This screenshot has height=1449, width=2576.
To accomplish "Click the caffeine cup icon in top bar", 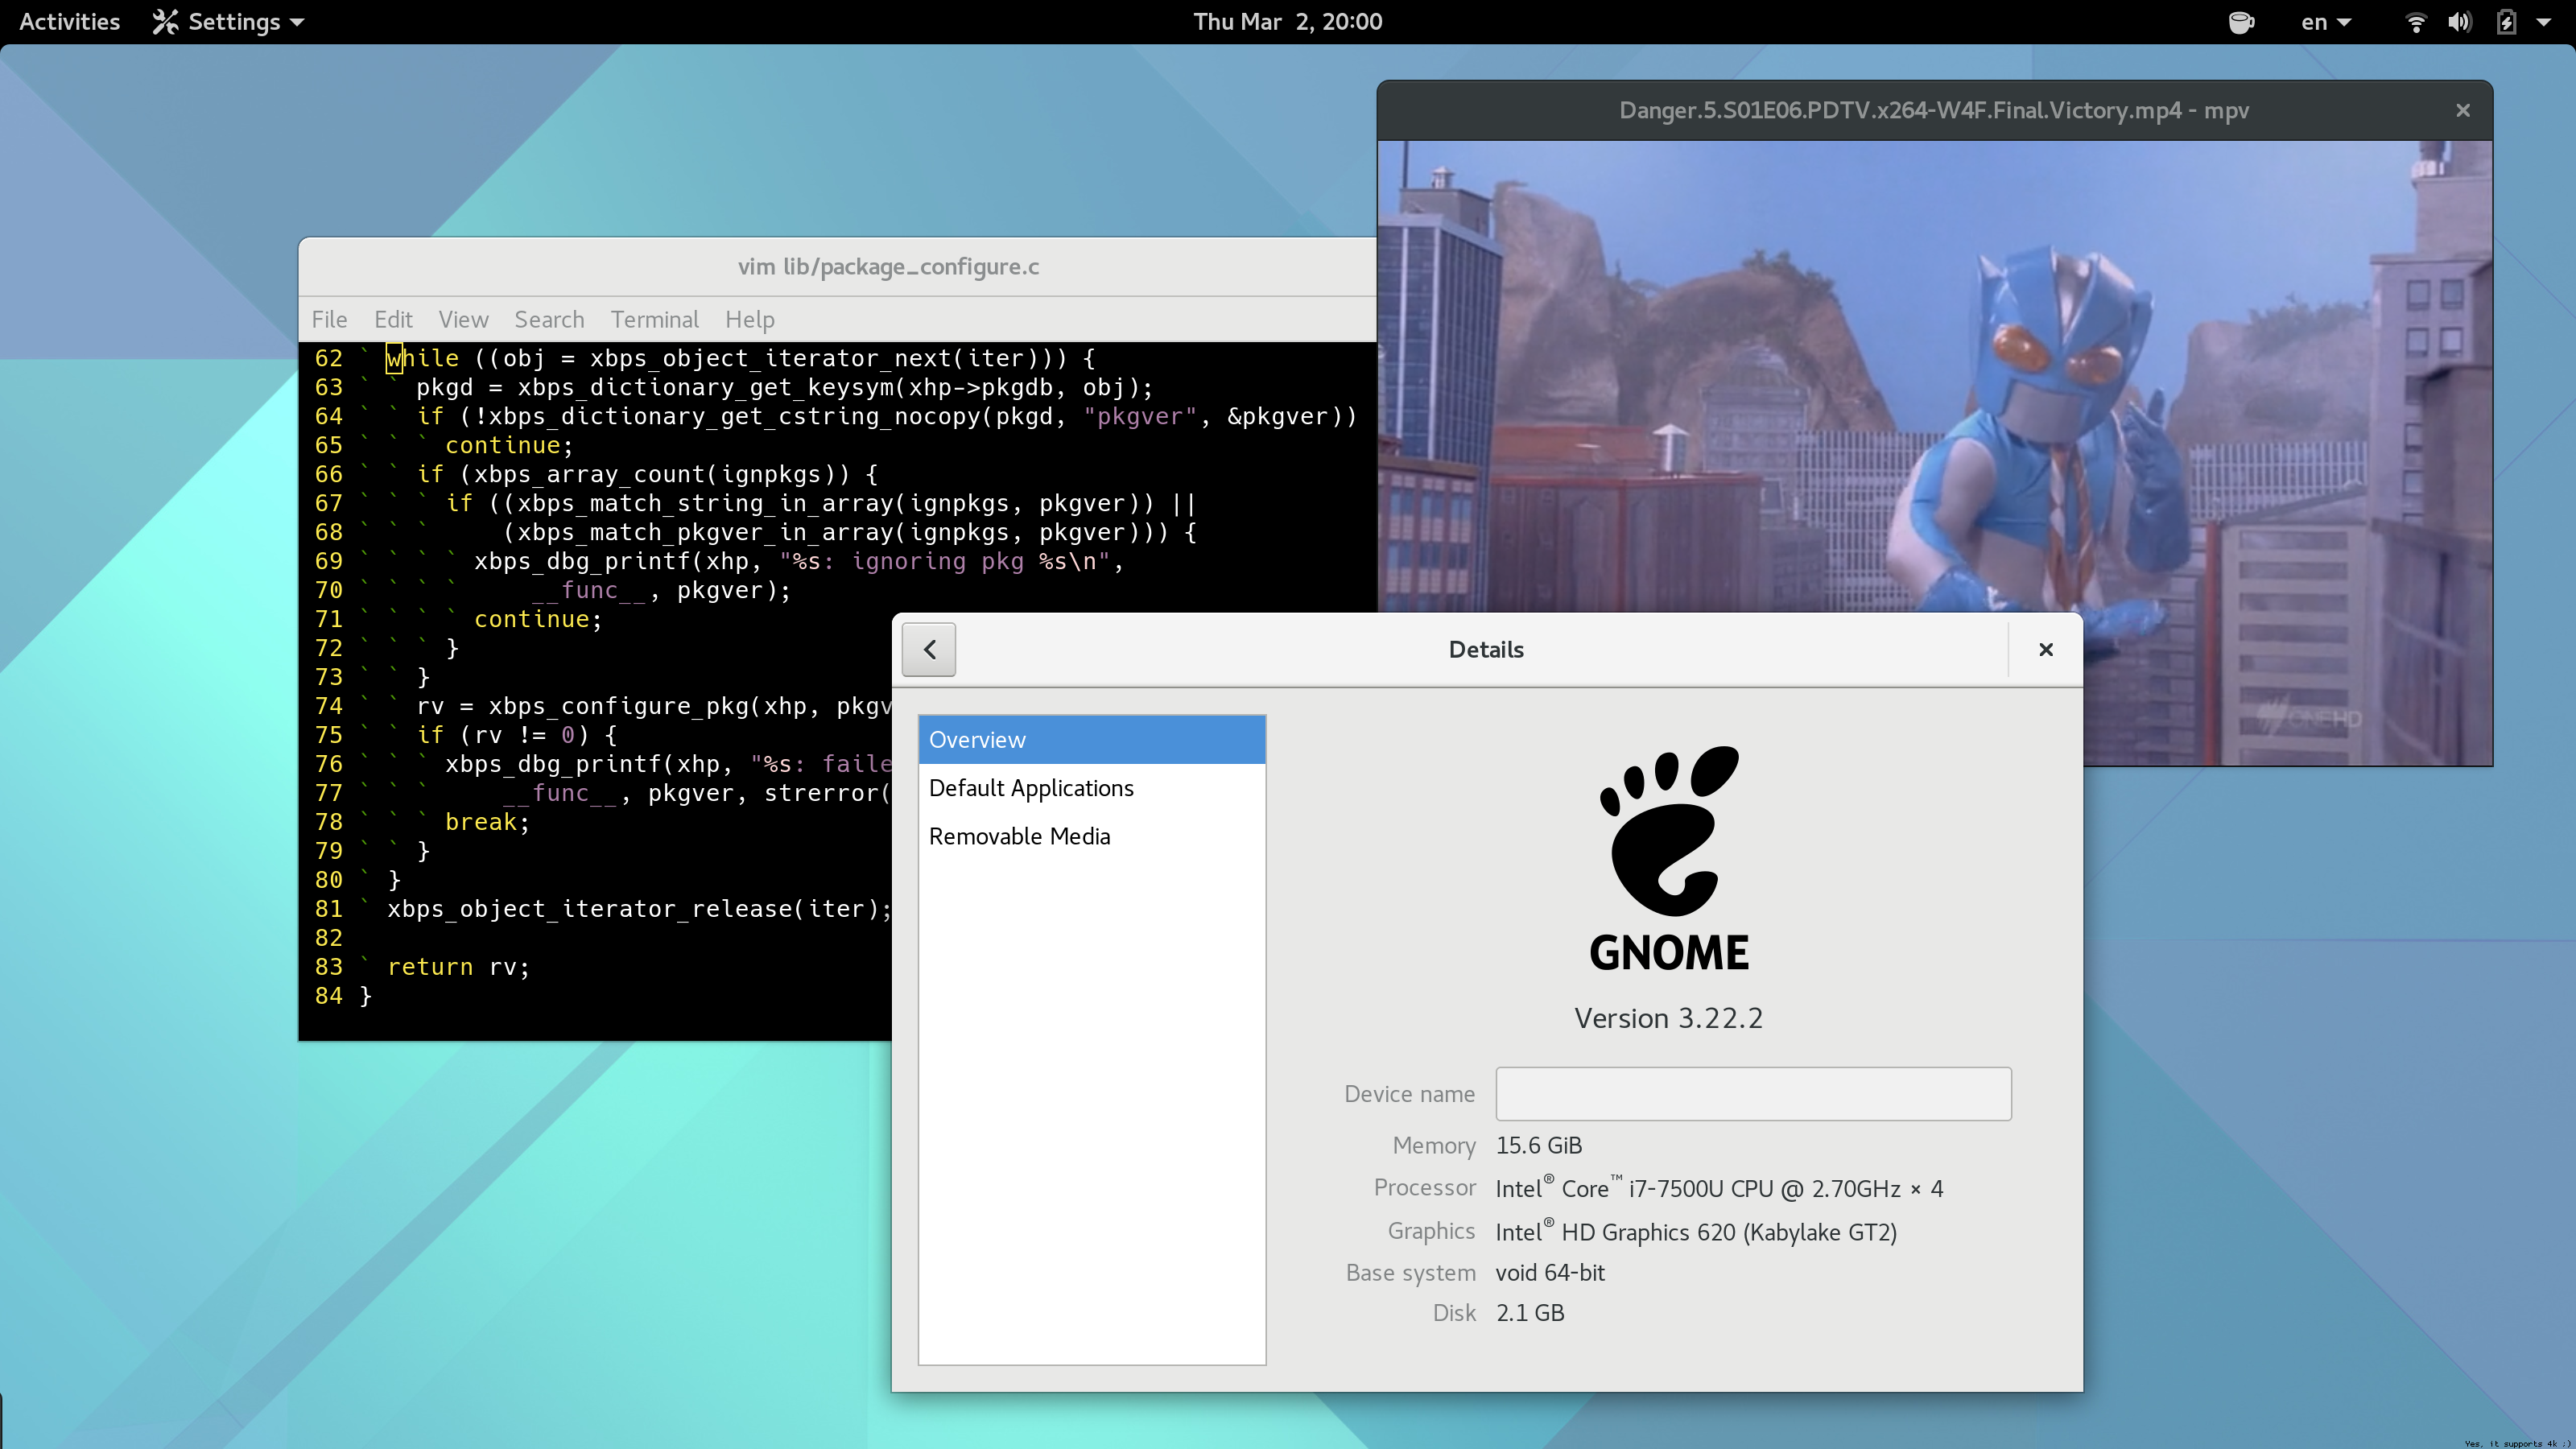I will point(2241,22).
